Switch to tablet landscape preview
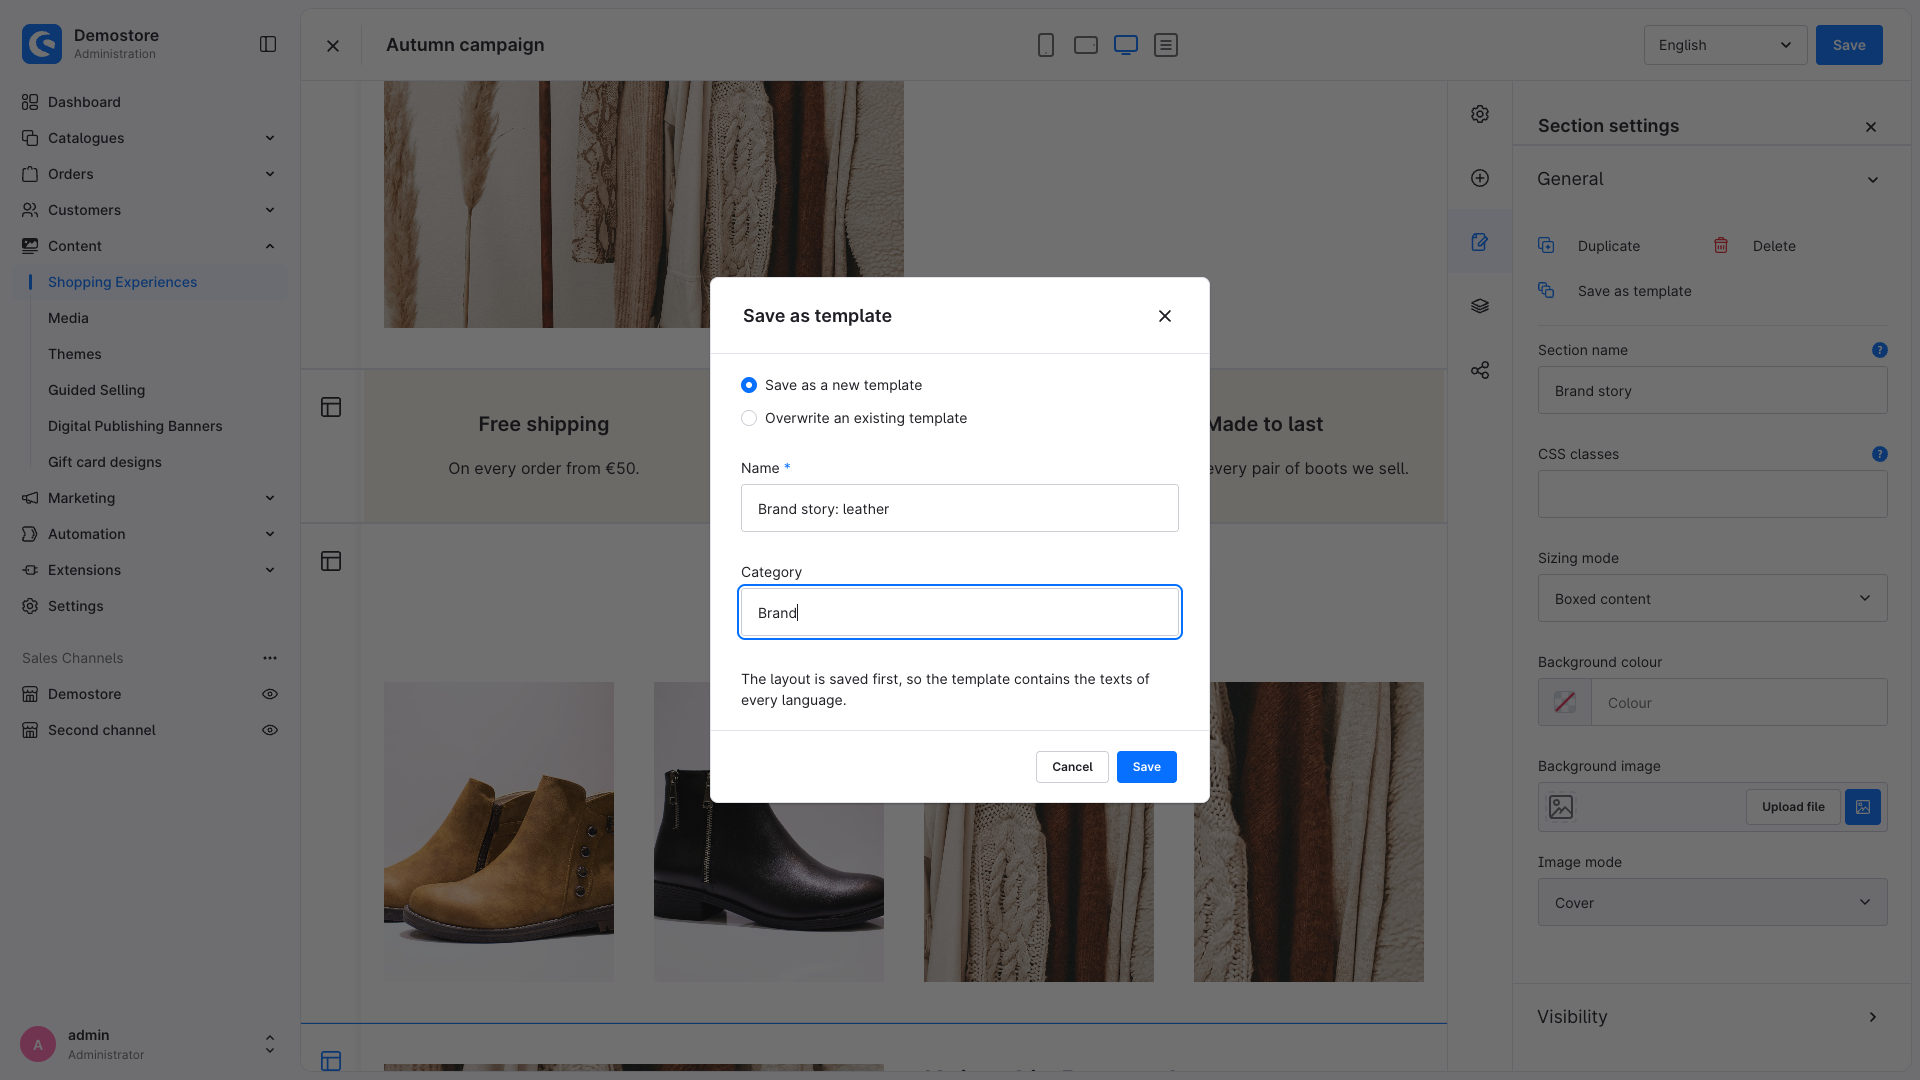The height and width of the screenshot is (1080, 1920). pos(1086,45)
